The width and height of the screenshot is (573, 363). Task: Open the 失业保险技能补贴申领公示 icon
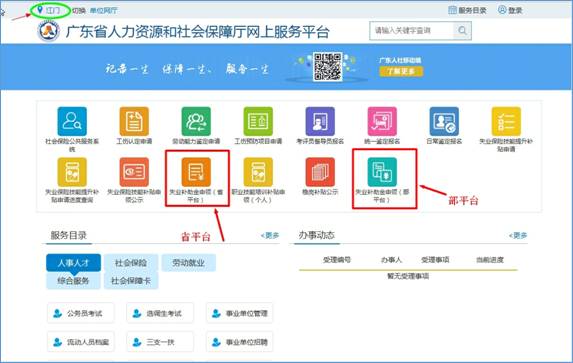134,172
